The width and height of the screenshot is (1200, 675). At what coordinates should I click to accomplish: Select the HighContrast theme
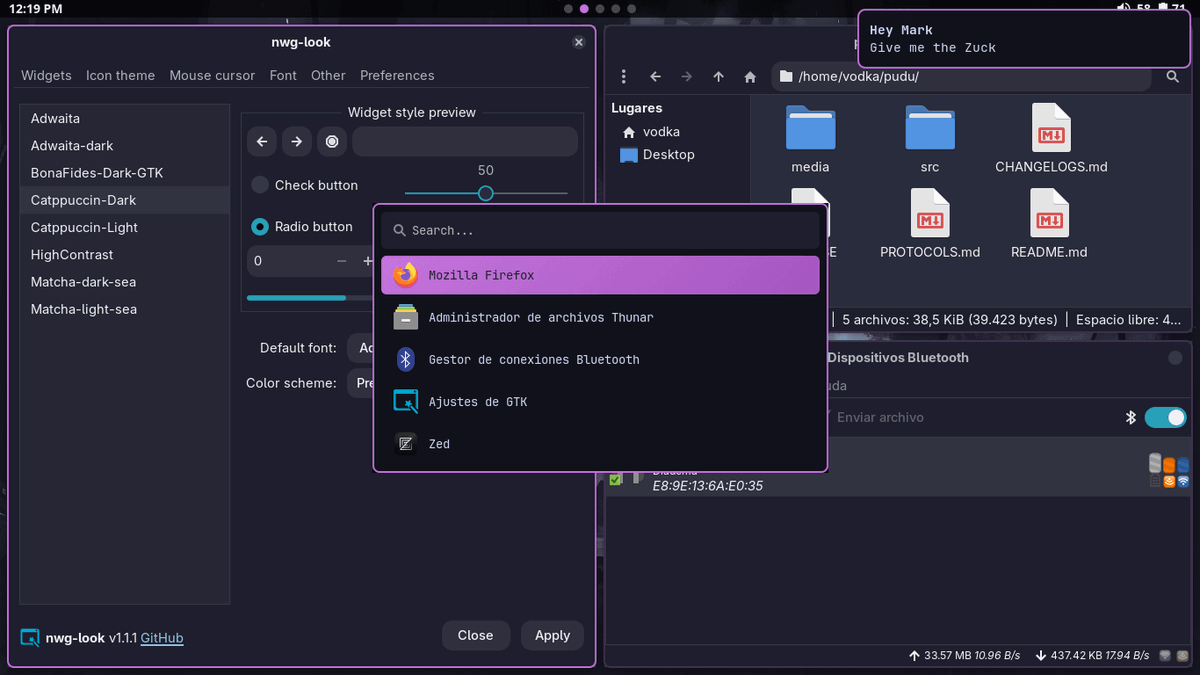pyautogui.click(x=125, y=255)
